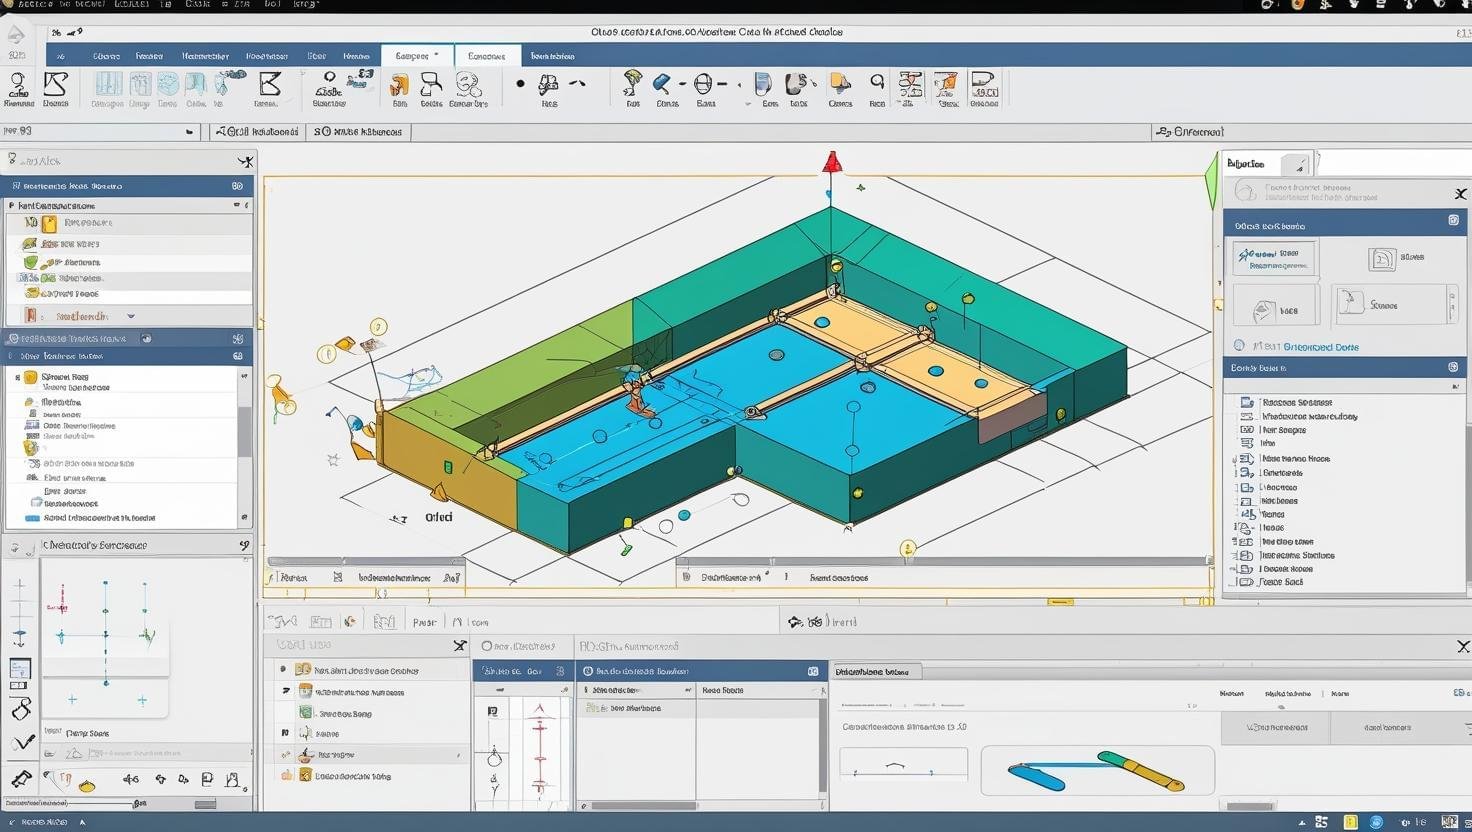Open the small arrow below the circle-line ribbon icon
Screen dimensions: 1472x832
tap(747, 103)
